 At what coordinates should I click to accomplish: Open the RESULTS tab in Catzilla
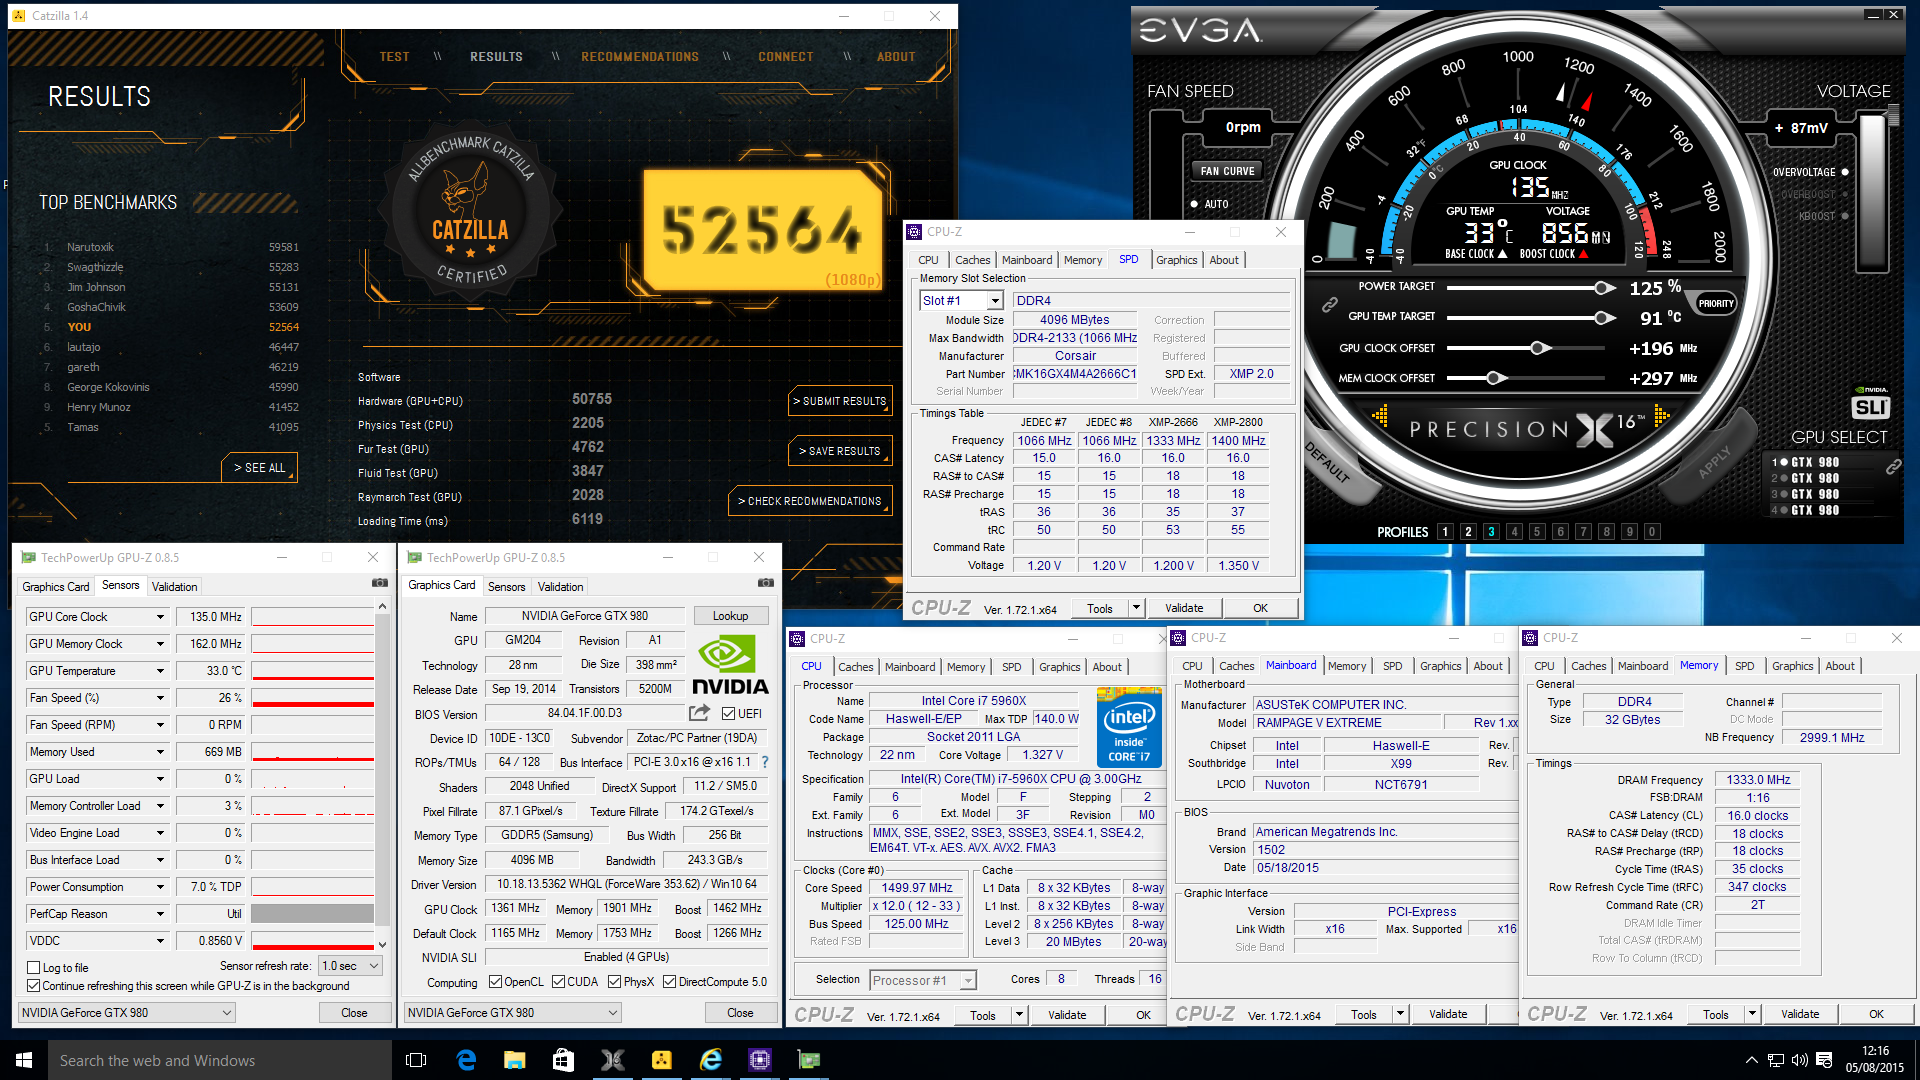point(497,57)
